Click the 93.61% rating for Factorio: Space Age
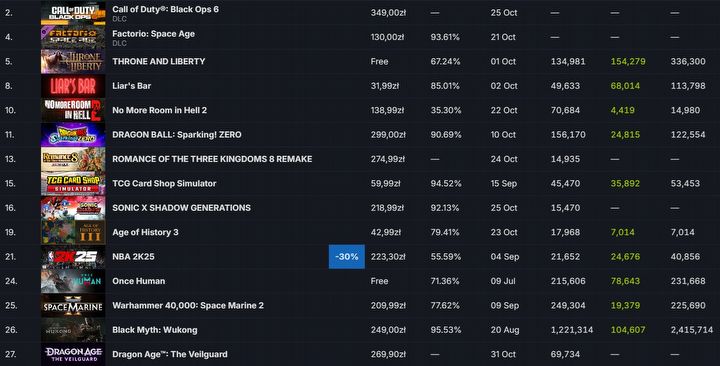 (x=445, y=37)
